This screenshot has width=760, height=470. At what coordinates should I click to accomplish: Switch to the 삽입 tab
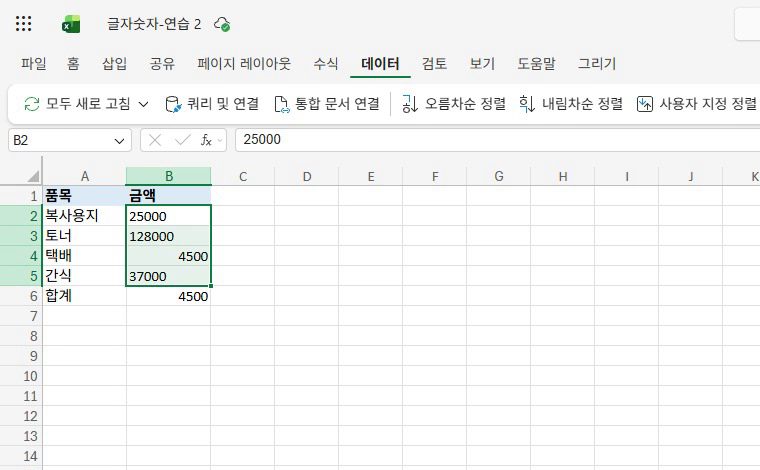pyautogui.click(x=114, y=63)
